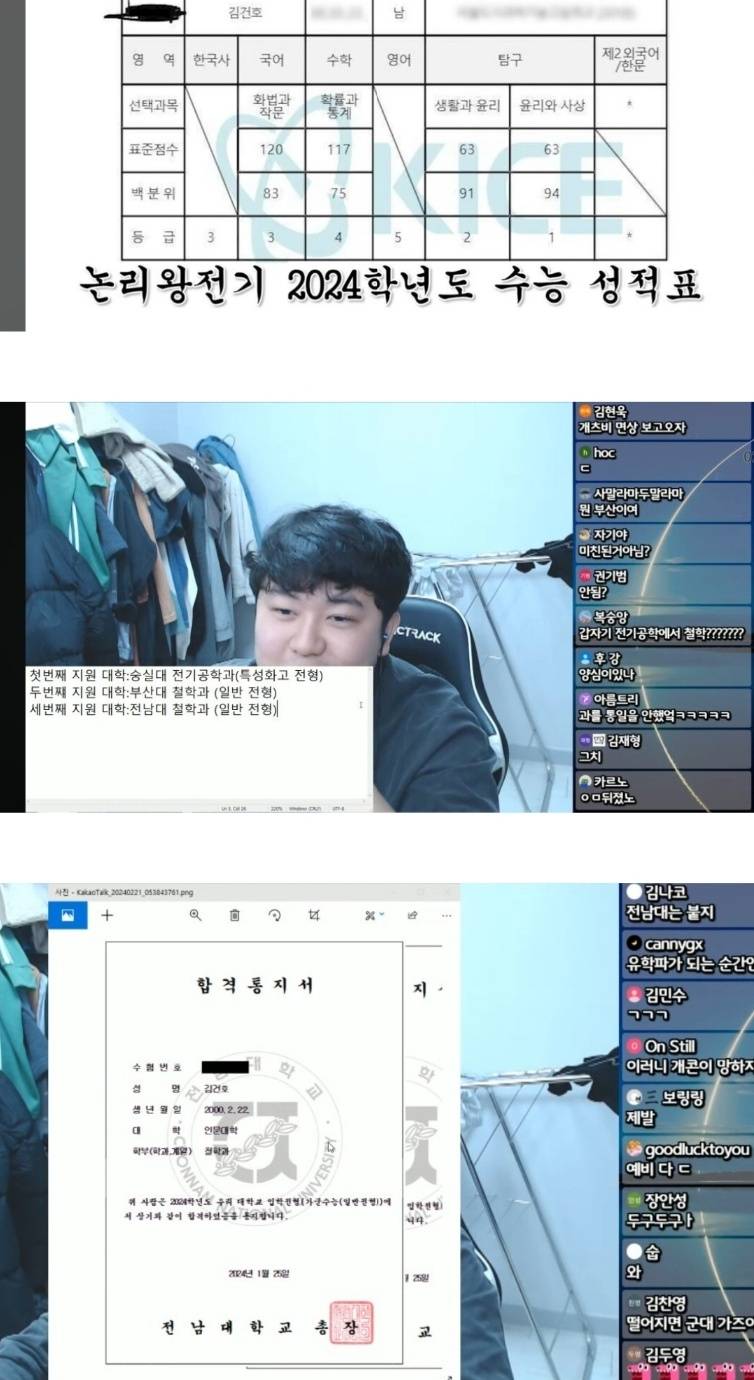This screenshot has height=1380, width=754.
Task: Click the 제2외국어/한문 column header
Action: pyautogui.click(x=628, y=60)
